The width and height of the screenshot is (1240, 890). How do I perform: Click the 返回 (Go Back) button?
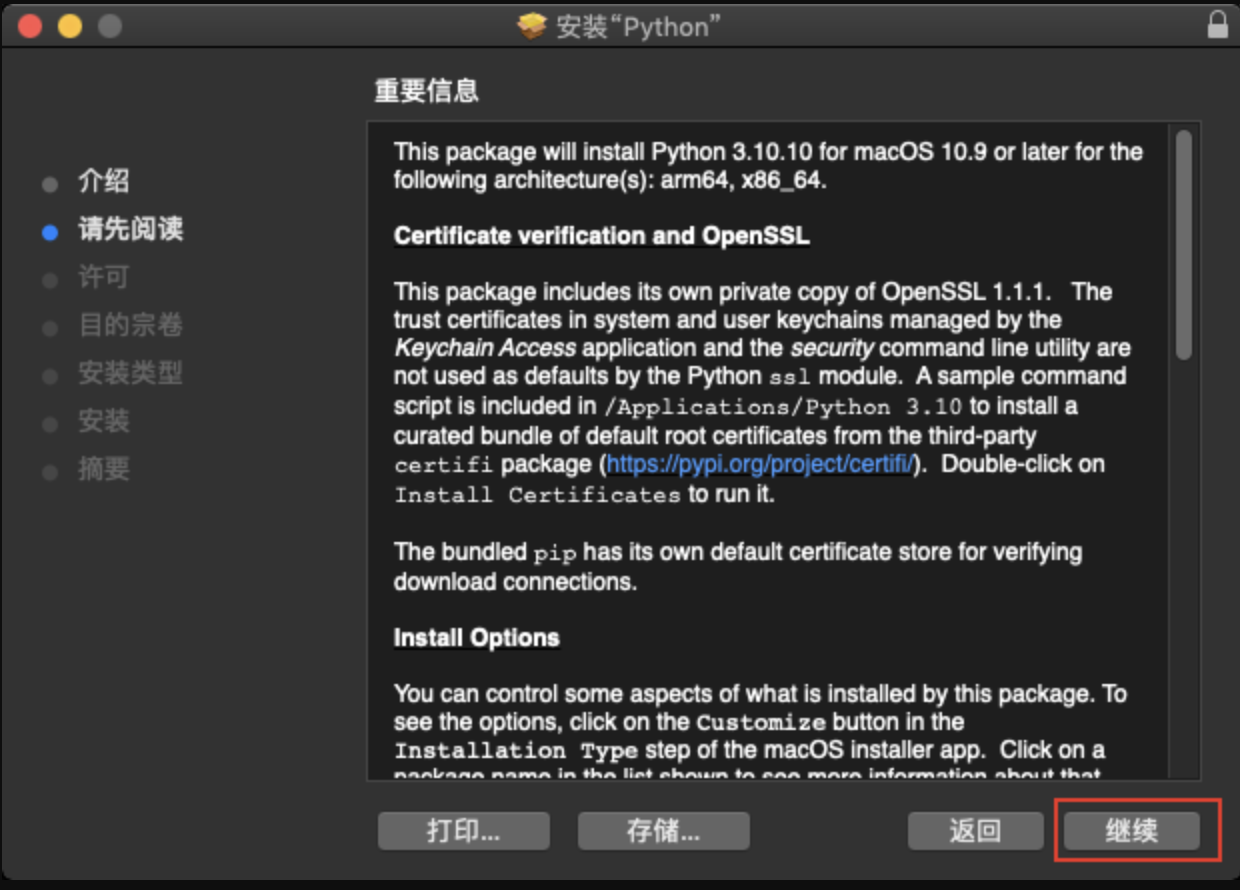pyautogui.click(x=975, y=830)
